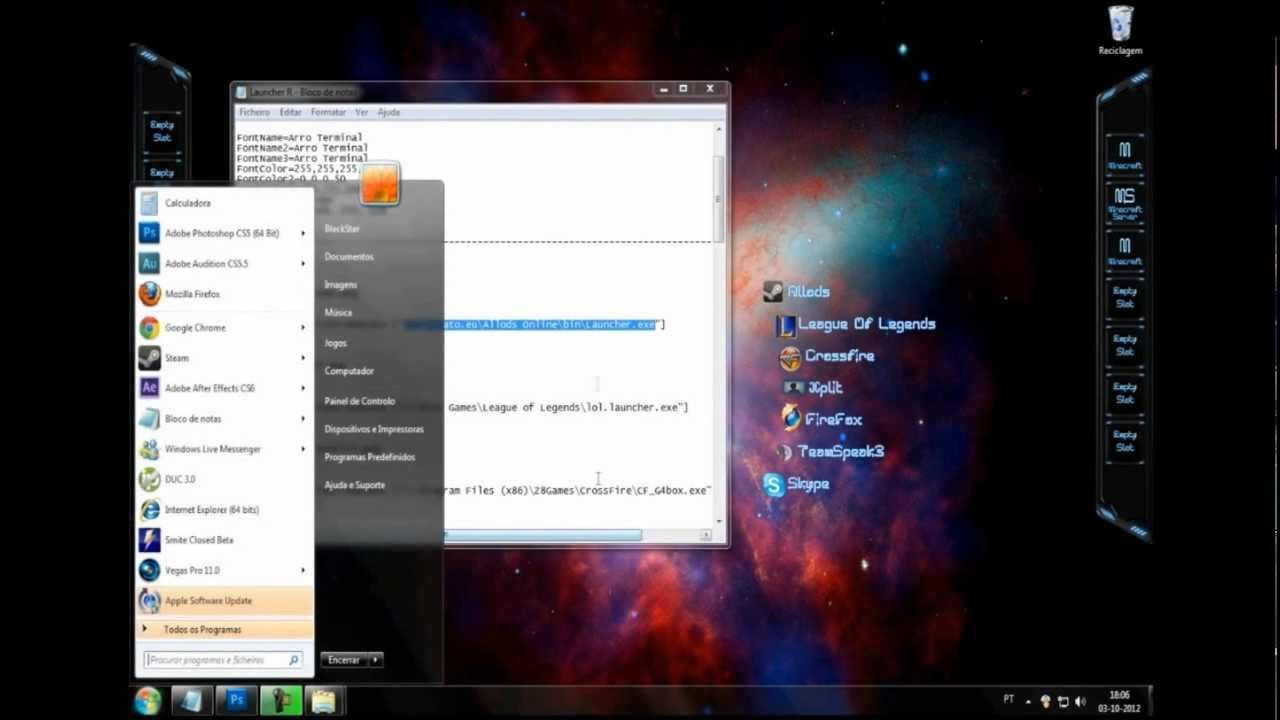Open the arrow next to Encerrar
This screenshot has width=1280, height=720.
376,660
